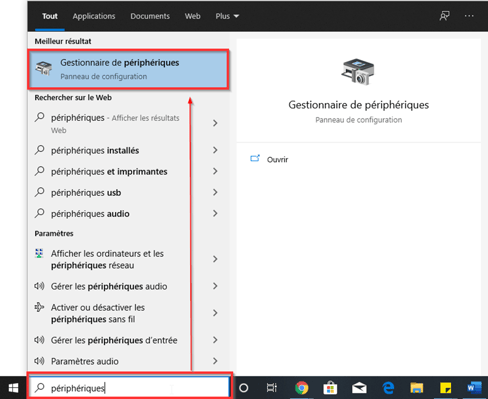The image size is (488, 399).
Task: Open the Plus dropdown menu
Action: pos(227,16)
